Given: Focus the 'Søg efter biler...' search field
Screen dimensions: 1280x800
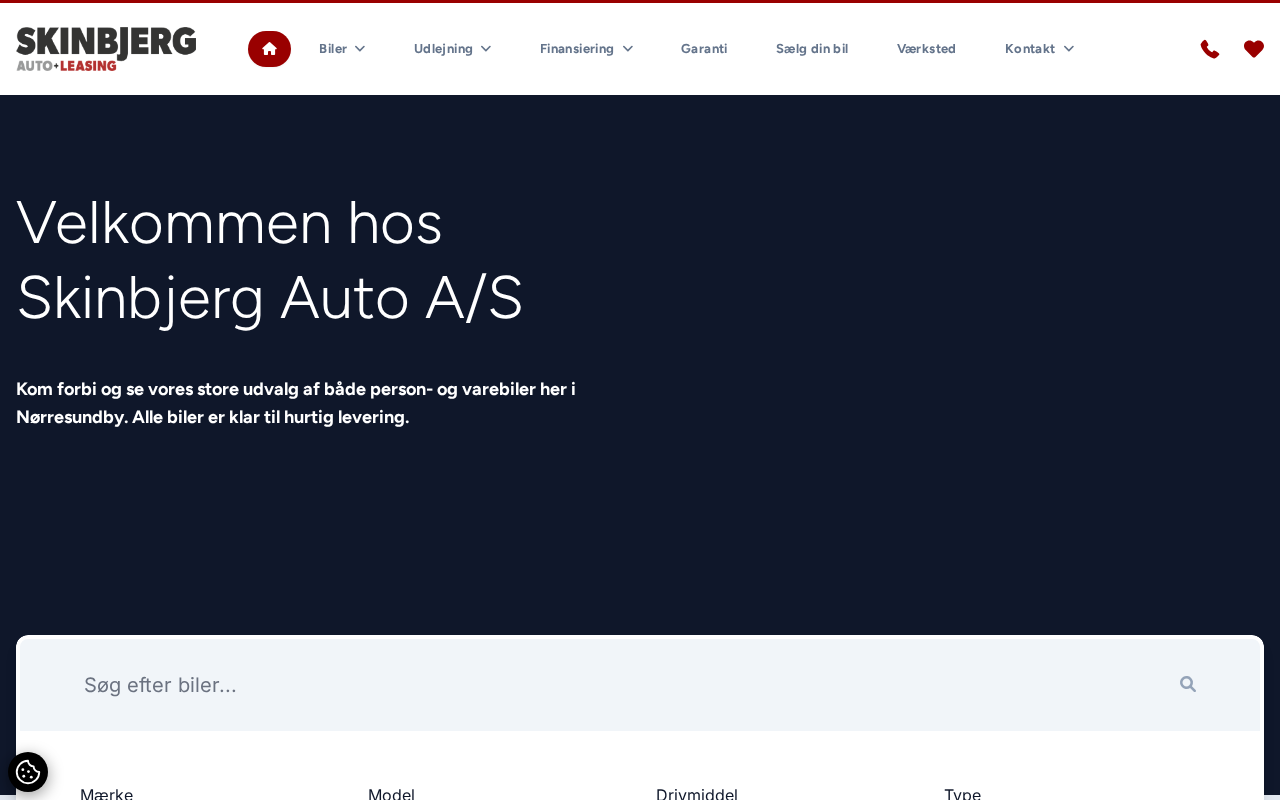Looking at the screenshot, I should (x=600, y=685).
